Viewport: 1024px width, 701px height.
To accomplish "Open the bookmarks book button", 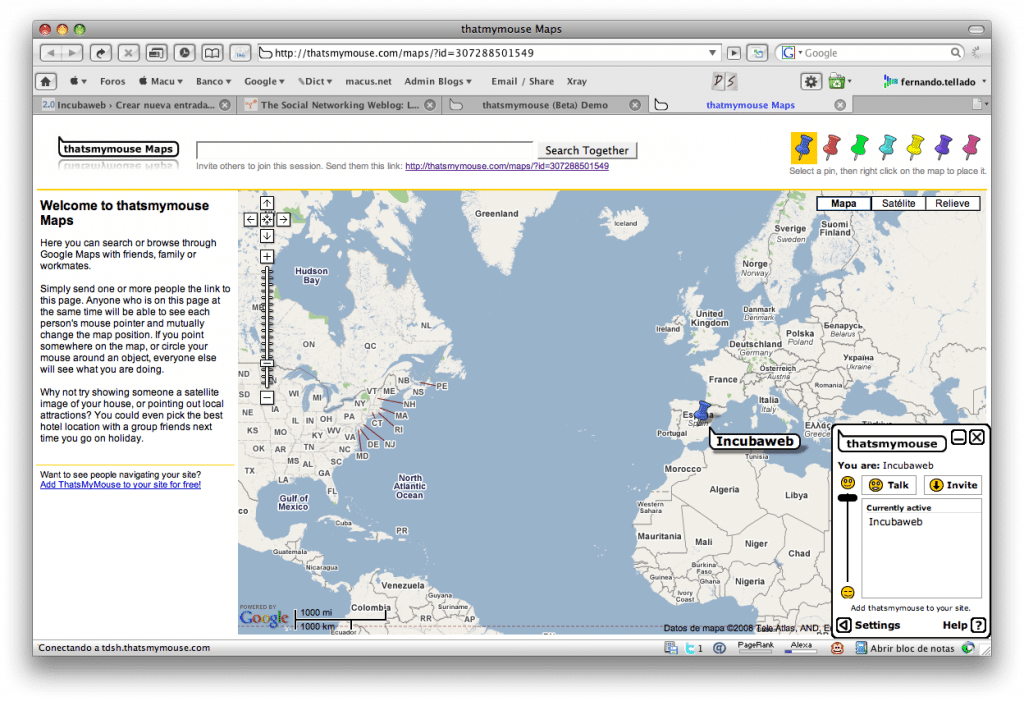I will click(212, 53).
